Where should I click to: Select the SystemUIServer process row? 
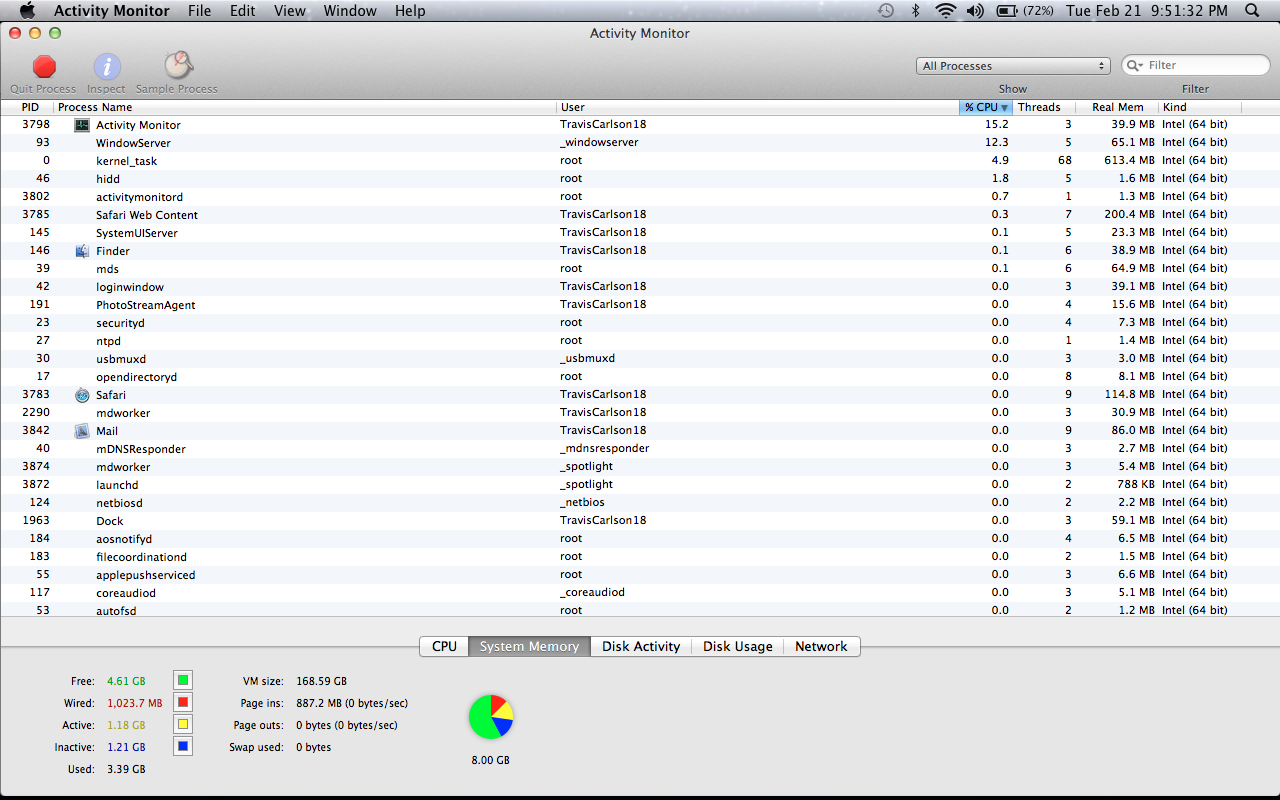[x=640, y=233]
